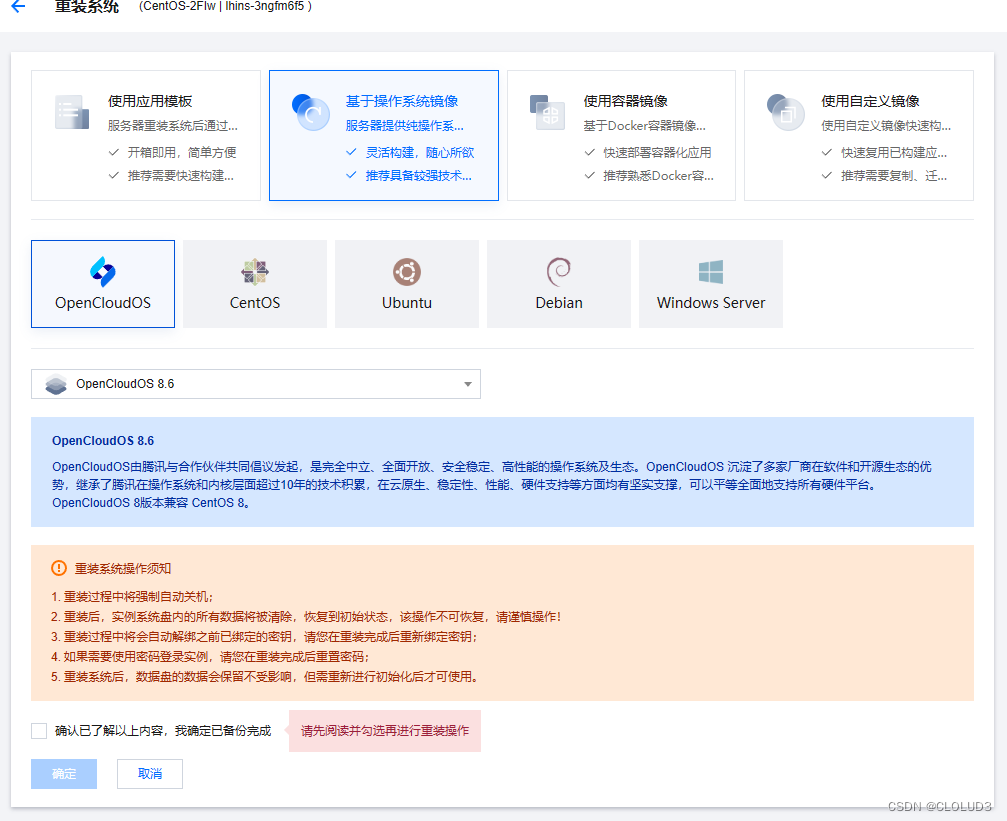Viewport: 1007px width, 821px height.
Task: Click the 确认已了解以上内容，我确定已备份完成 label
Action: click(163, 730)
